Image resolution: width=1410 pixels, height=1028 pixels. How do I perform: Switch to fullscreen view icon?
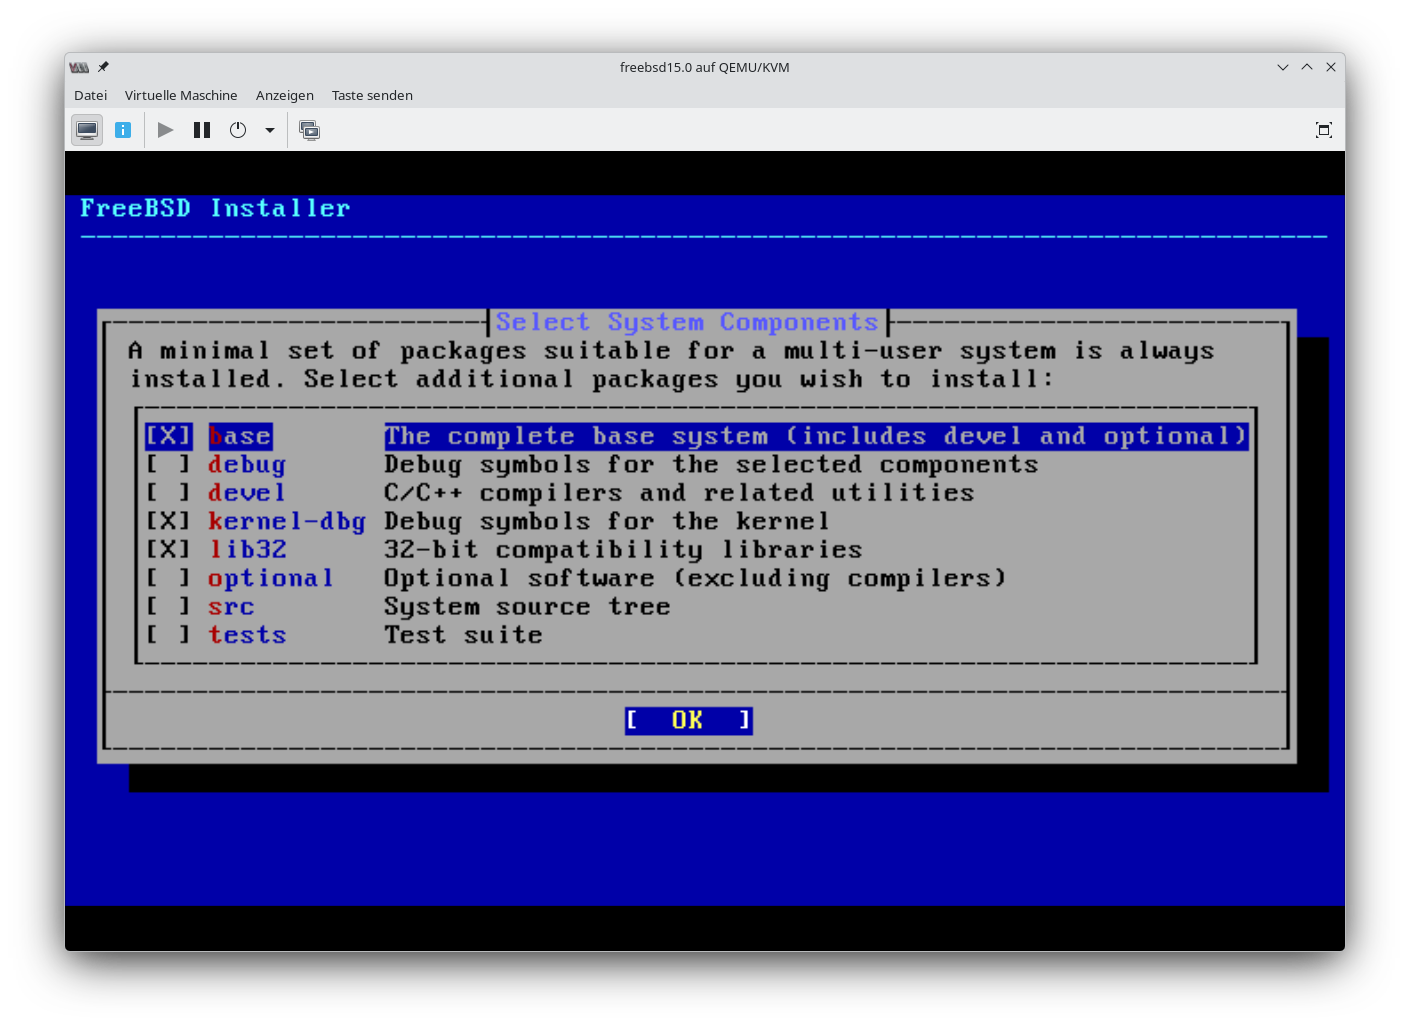[x=1323, y=130]
